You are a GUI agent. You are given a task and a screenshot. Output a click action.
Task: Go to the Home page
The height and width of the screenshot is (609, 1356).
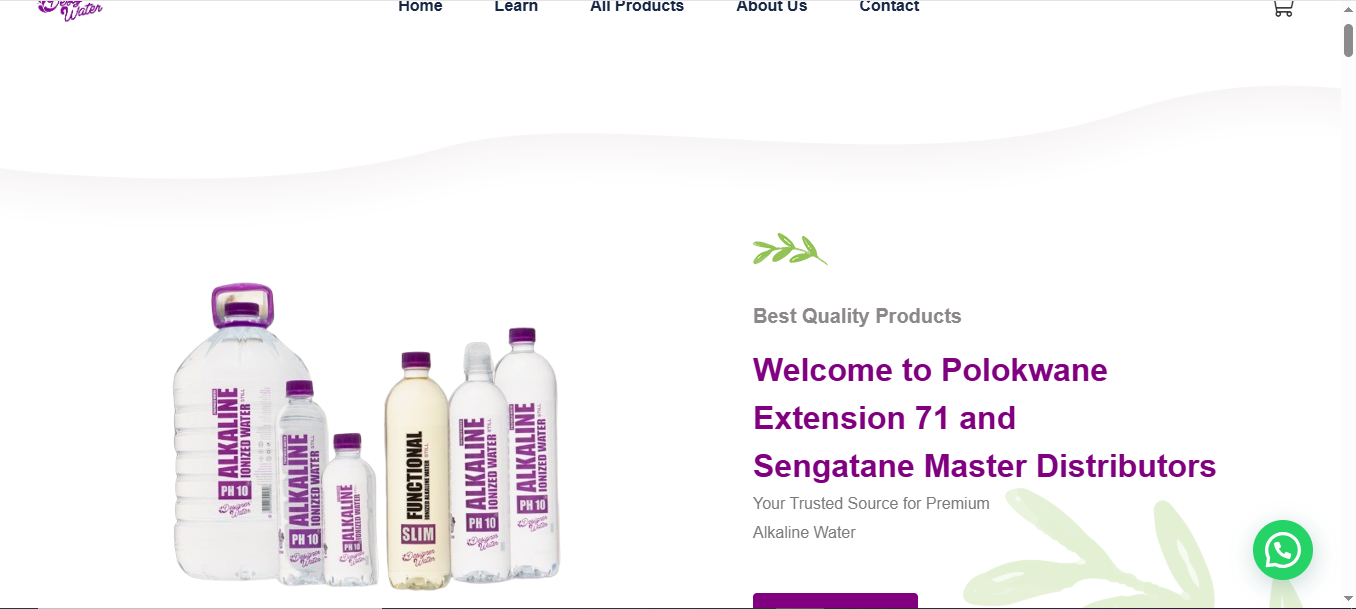[x=420, y=7]
